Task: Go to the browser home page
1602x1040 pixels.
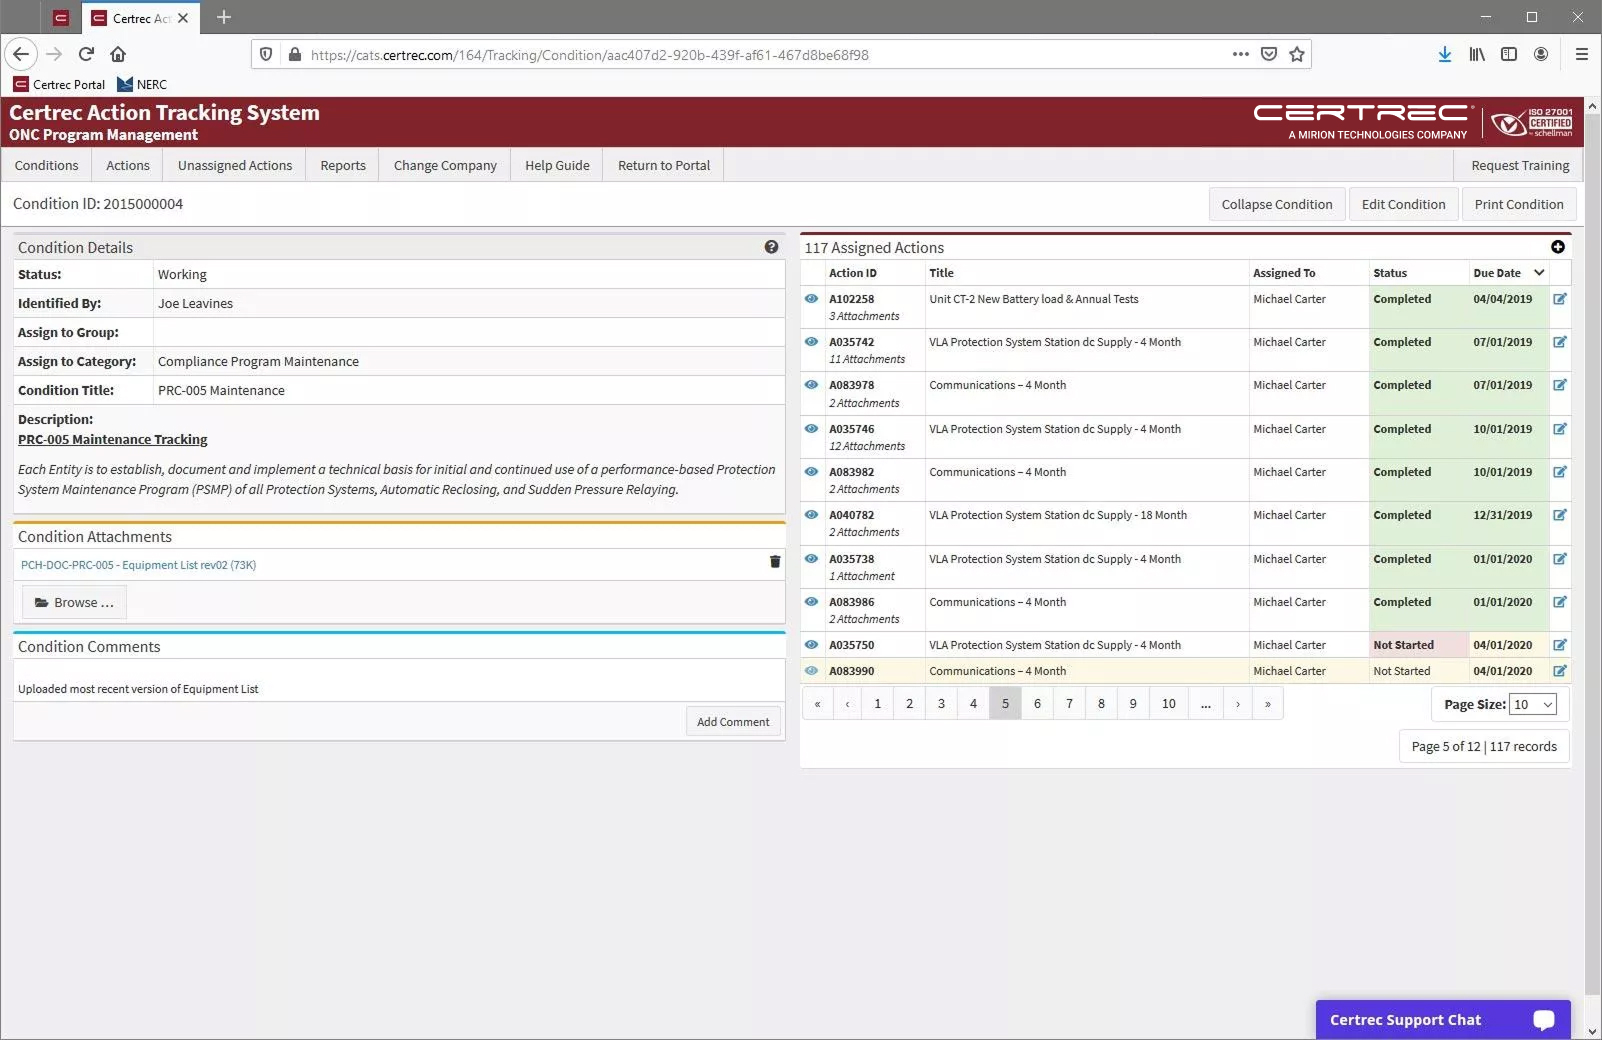Action: (x=118, y=54)
